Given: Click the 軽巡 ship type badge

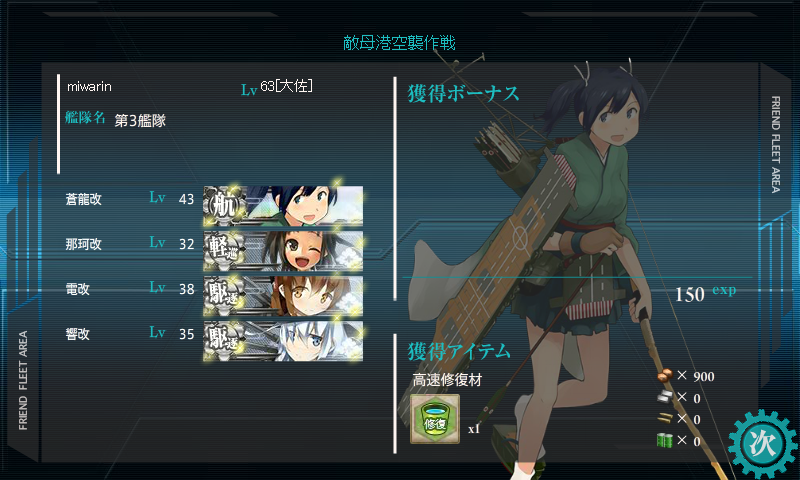Looking at the screenshot, I should coord(222,251).
